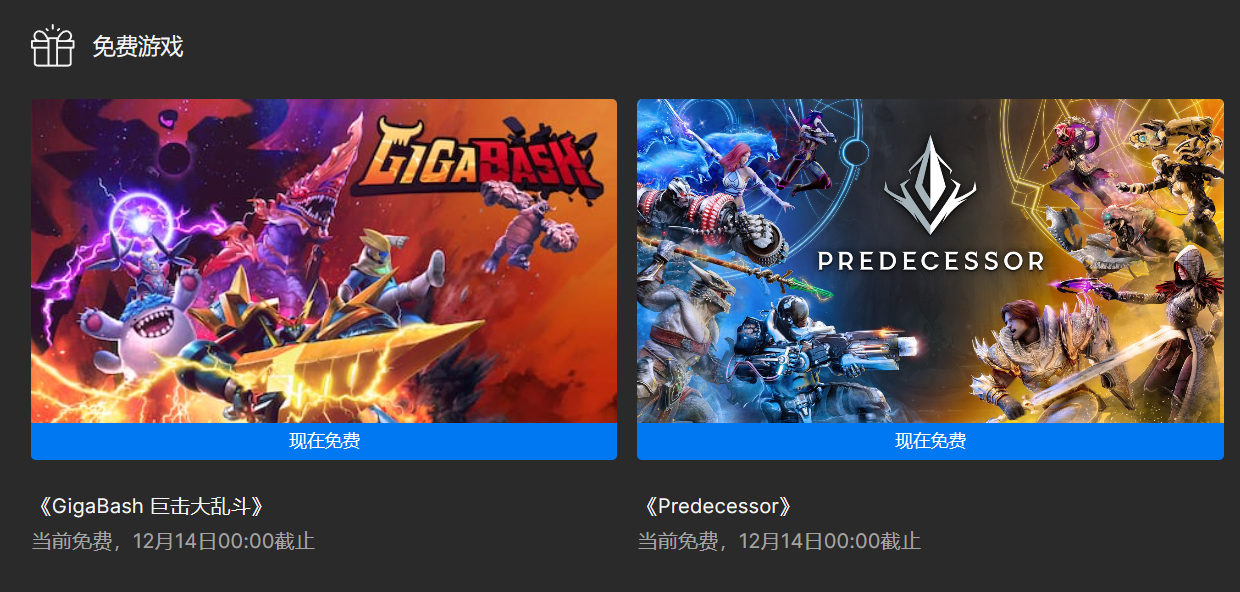1240x592 pixels.
Task: Click the GigaBash 12月14日 expiry text
Action: click(x=173, y=542)
